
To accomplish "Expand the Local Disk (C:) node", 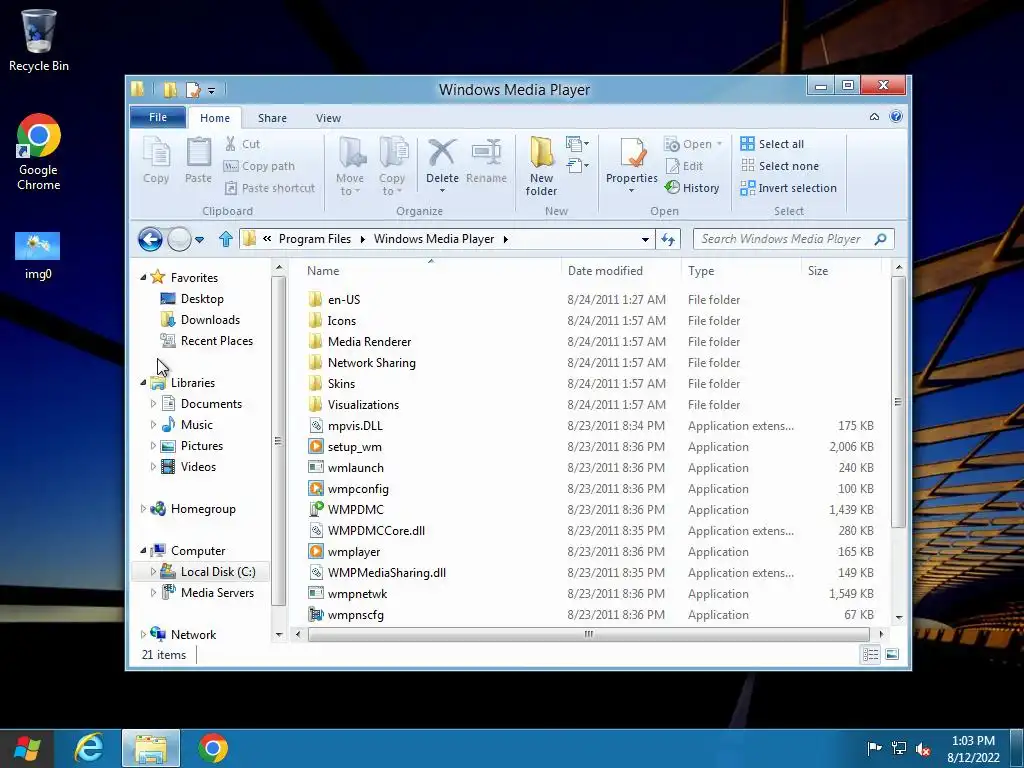I will (153, 571).
